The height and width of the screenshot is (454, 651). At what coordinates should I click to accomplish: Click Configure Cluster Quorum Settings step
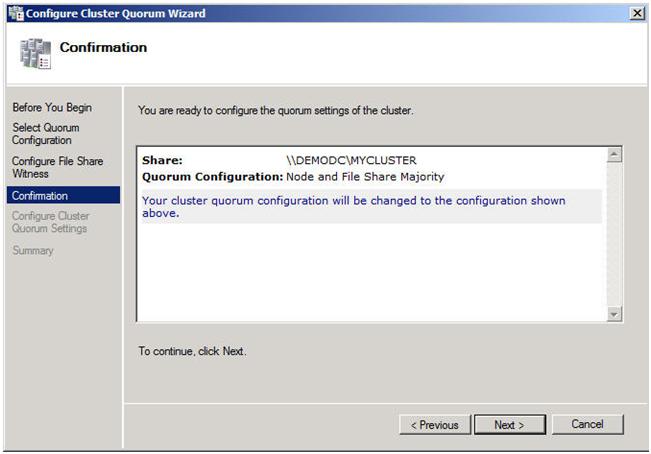pos(50,222)
